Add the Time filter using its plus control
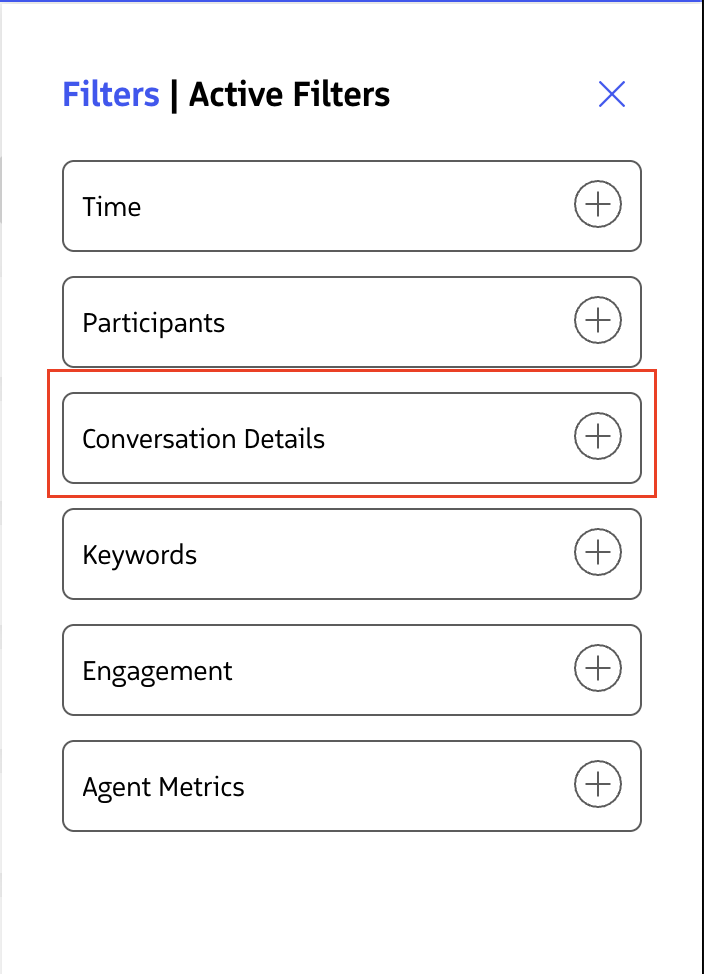This screenshot has width=704, height=974. point(597,204)
